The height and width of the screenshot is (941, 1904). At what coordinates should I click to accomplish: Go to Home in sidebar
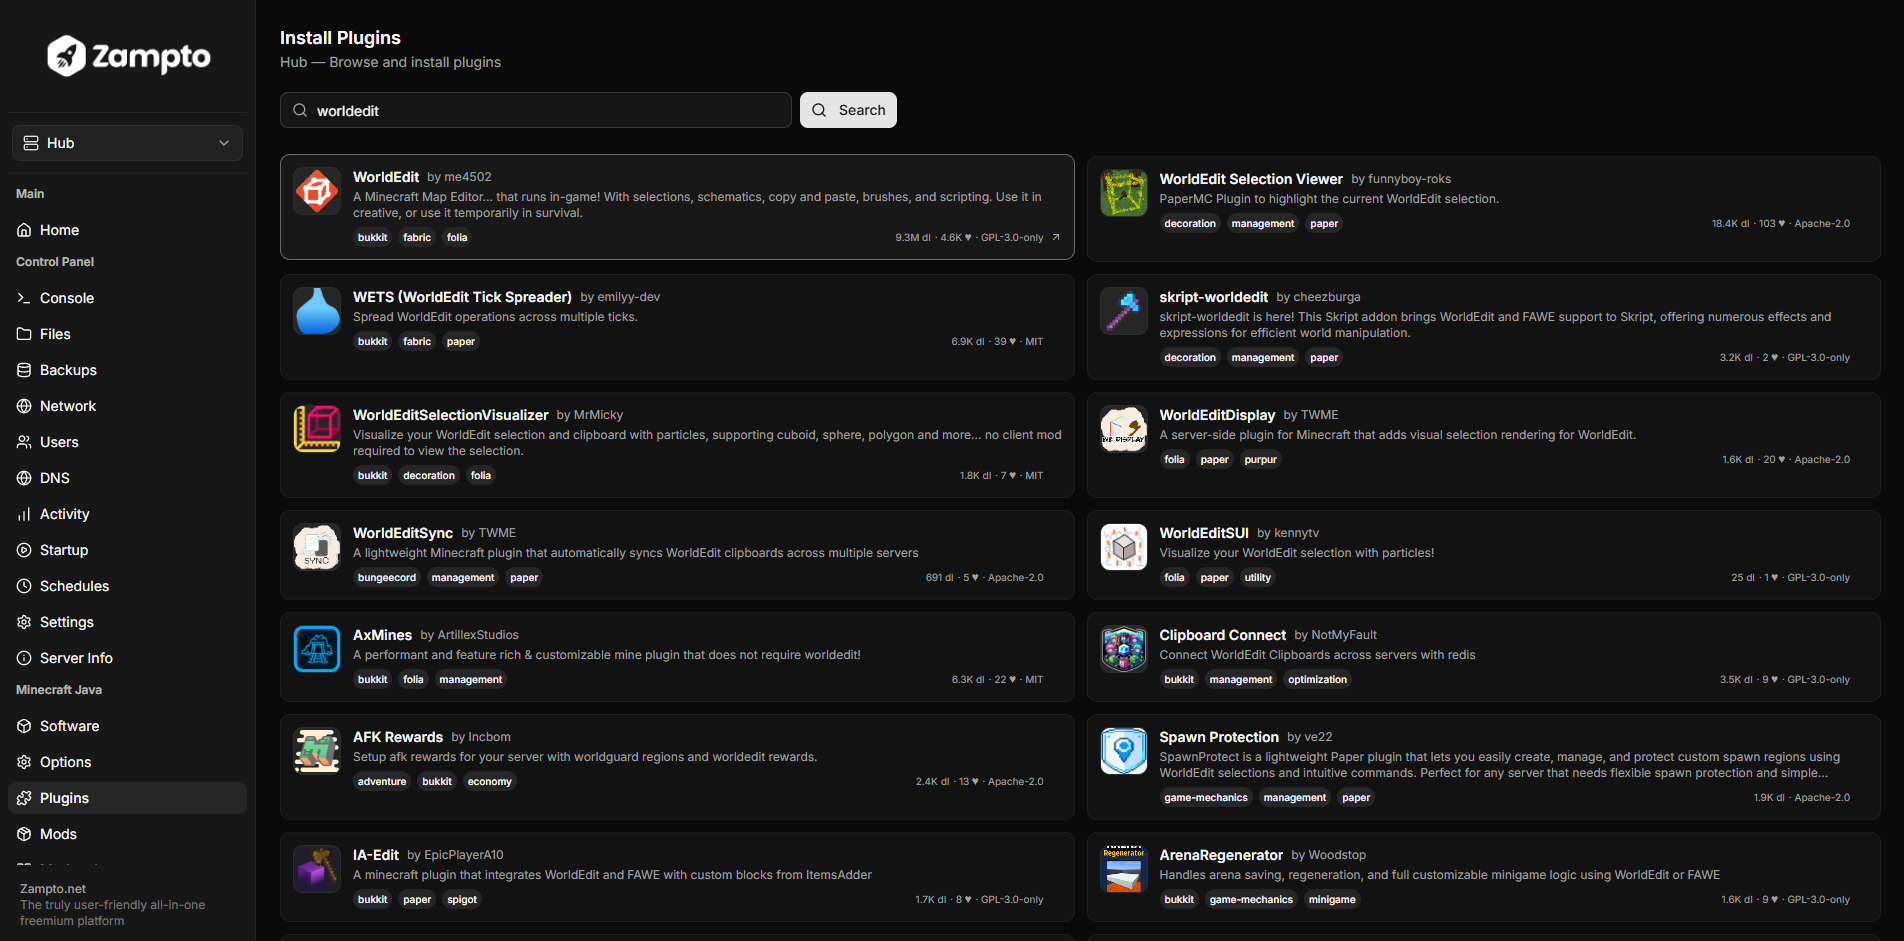127,230
